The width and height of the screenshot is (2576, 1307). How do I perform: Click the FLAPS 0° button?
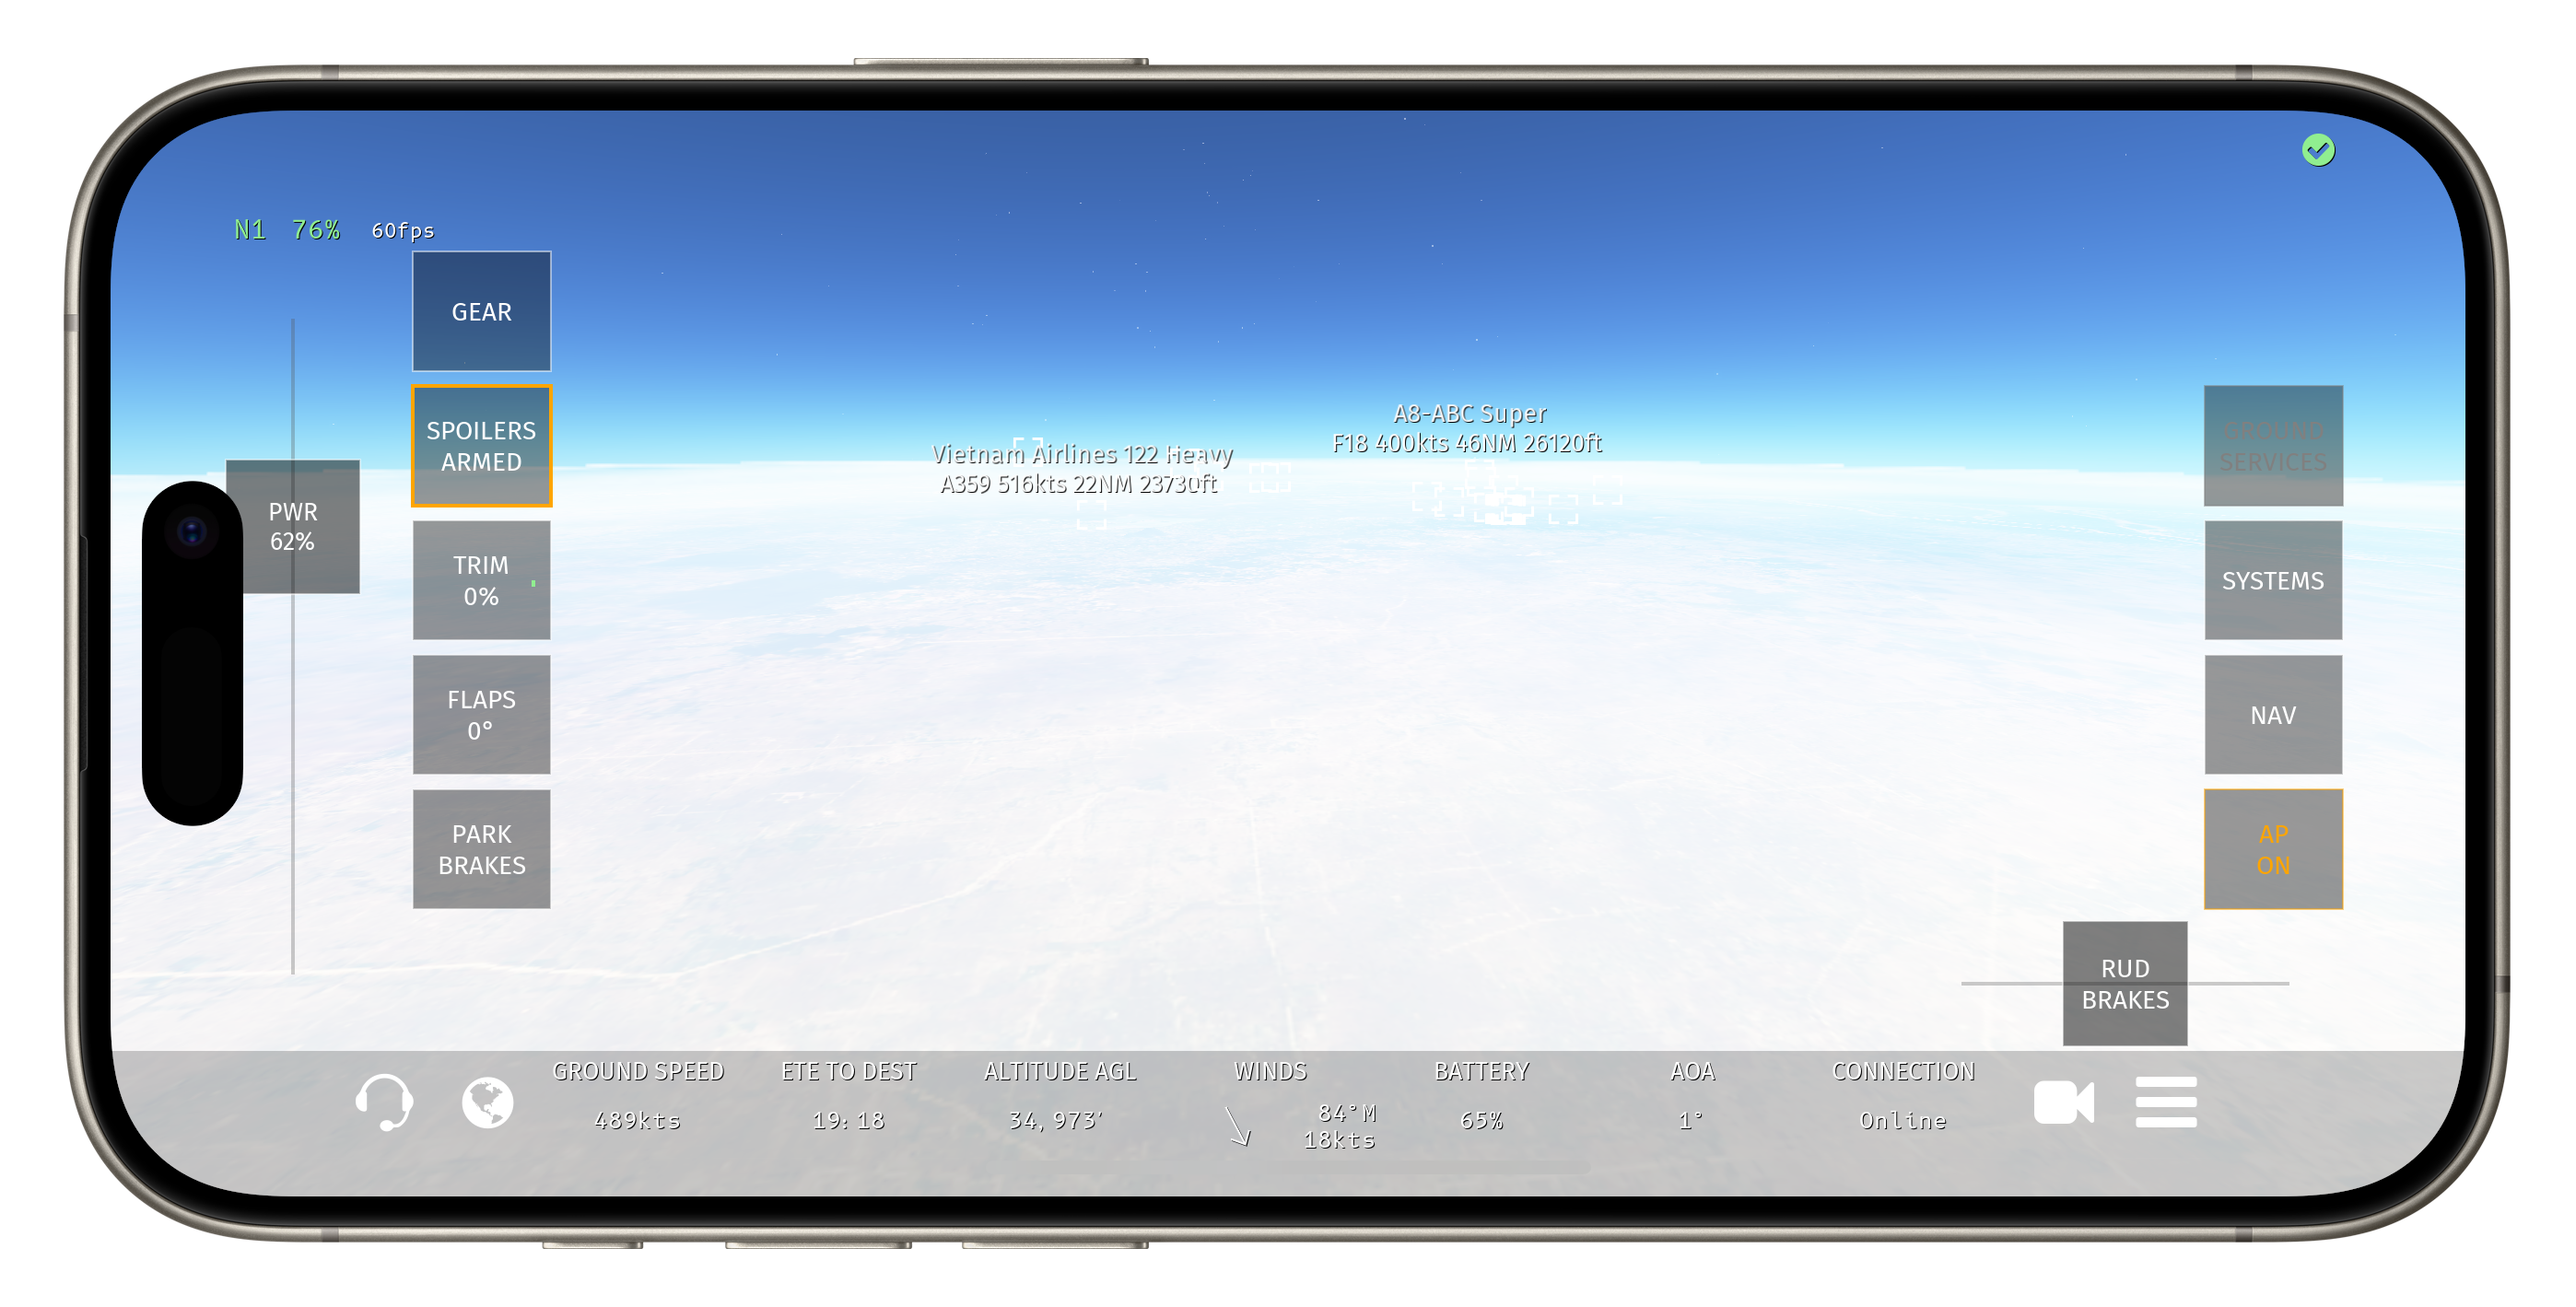point(482,715)
